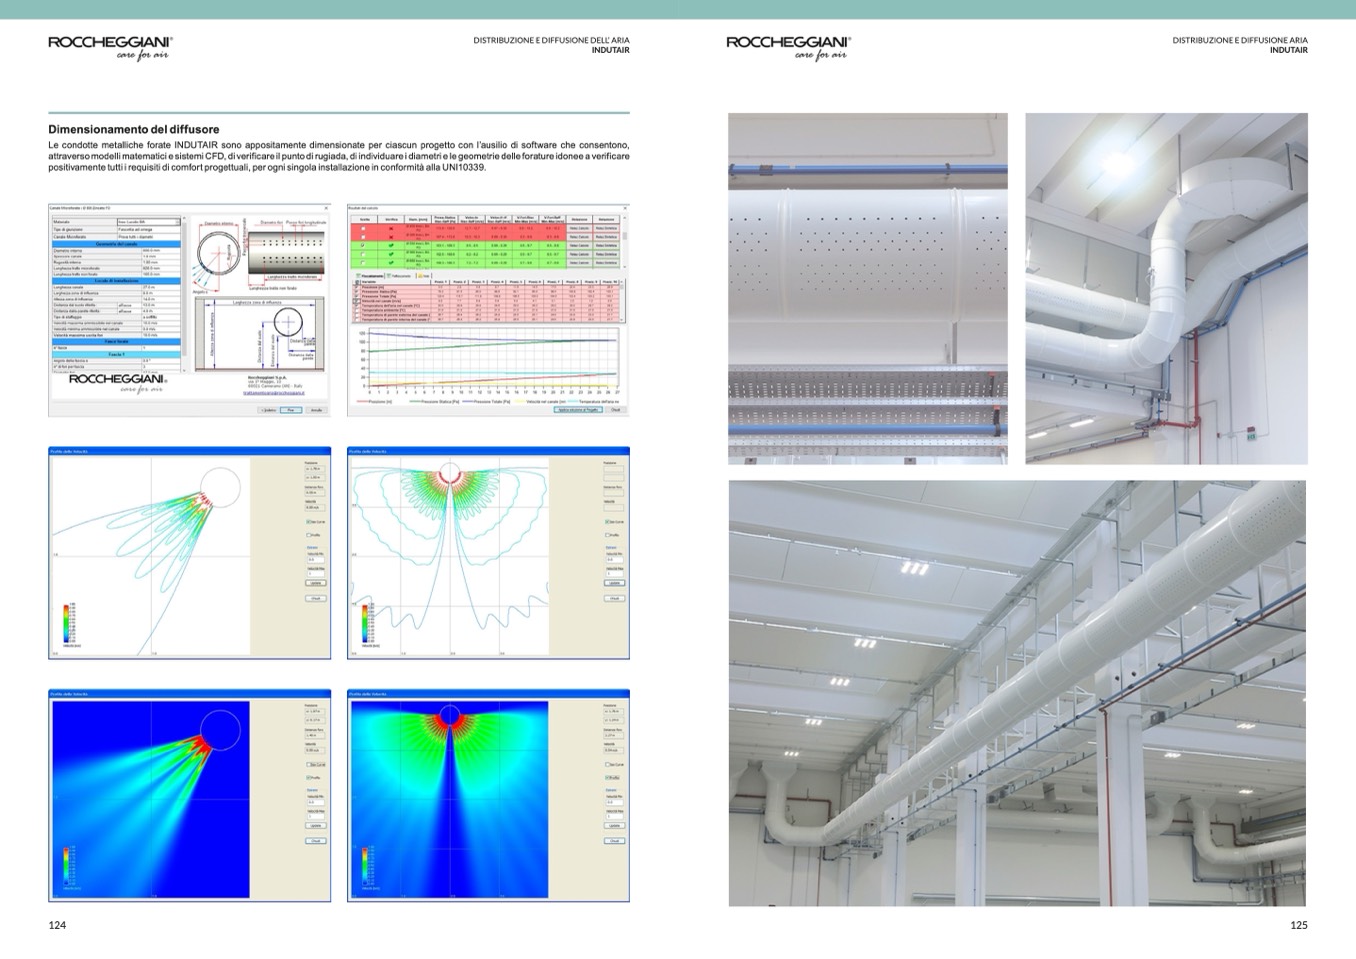Viewport: 1356px width, 959px height.
Task: Click the velocity color legend in side-jet contour-line plot
Action: coord(68,624)
